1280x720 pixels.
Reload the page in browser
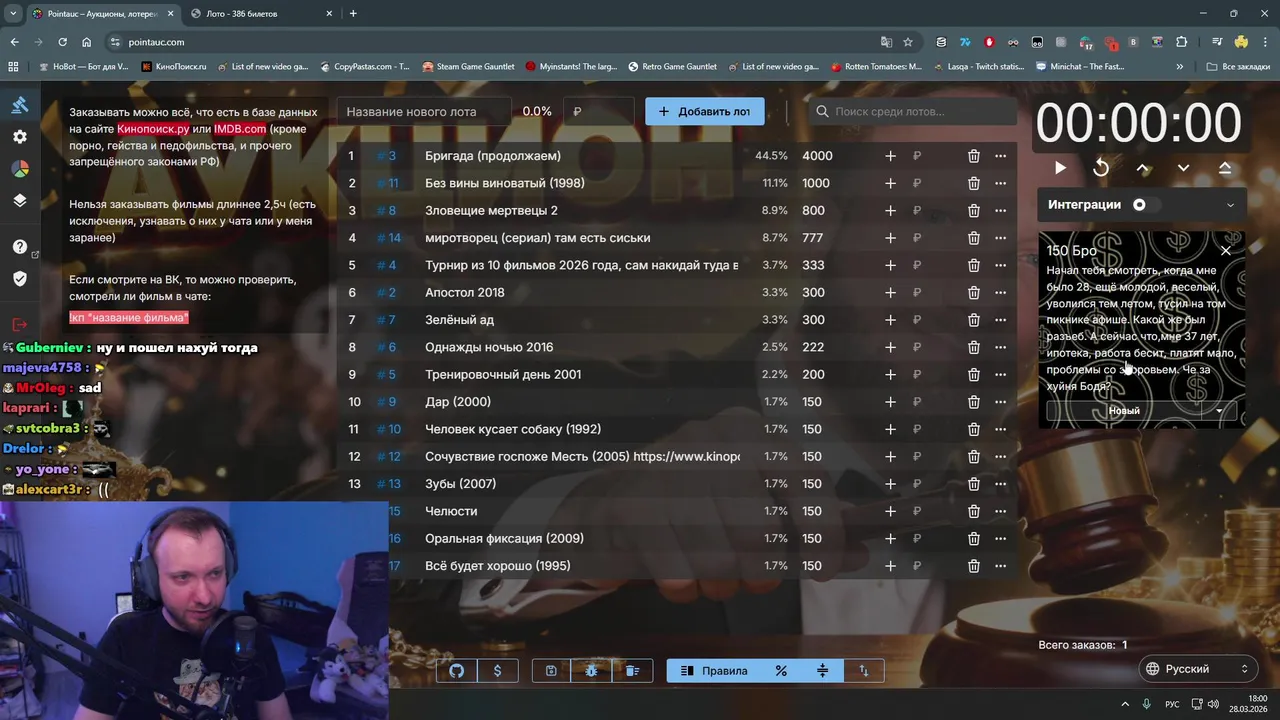pyautogui.click(x=62, y=42)
